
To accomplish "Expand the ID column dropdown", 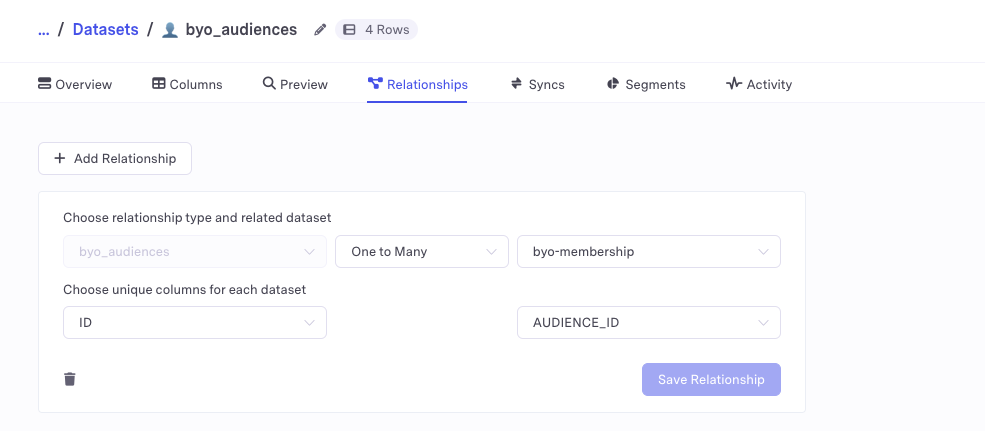I will click(x=195, y=323).
